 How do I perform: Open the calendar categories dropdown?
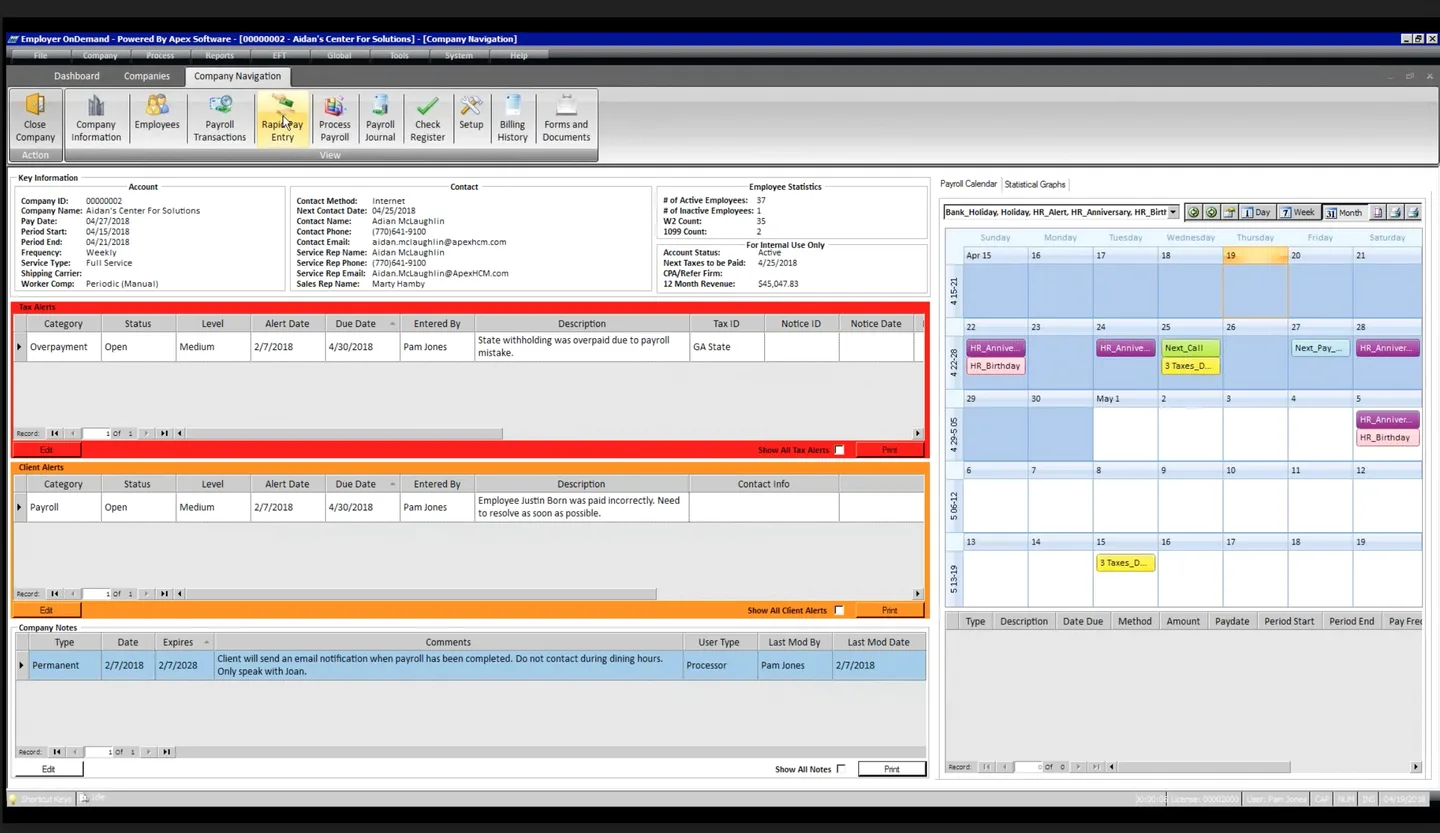(x=1173, y=211)
